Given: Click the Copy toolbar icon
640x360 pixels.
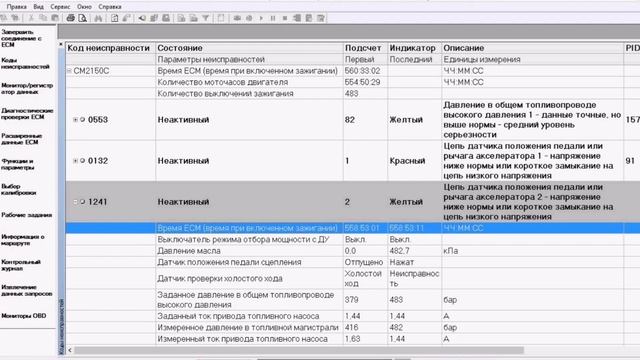Looking at the screenshot, I should [x=43, y=18].
